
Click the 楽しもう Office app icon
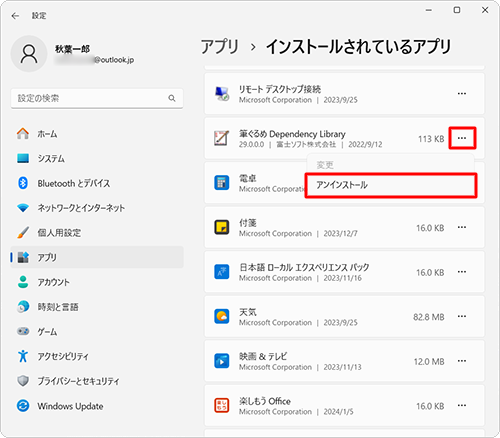[x=221, y=406]
